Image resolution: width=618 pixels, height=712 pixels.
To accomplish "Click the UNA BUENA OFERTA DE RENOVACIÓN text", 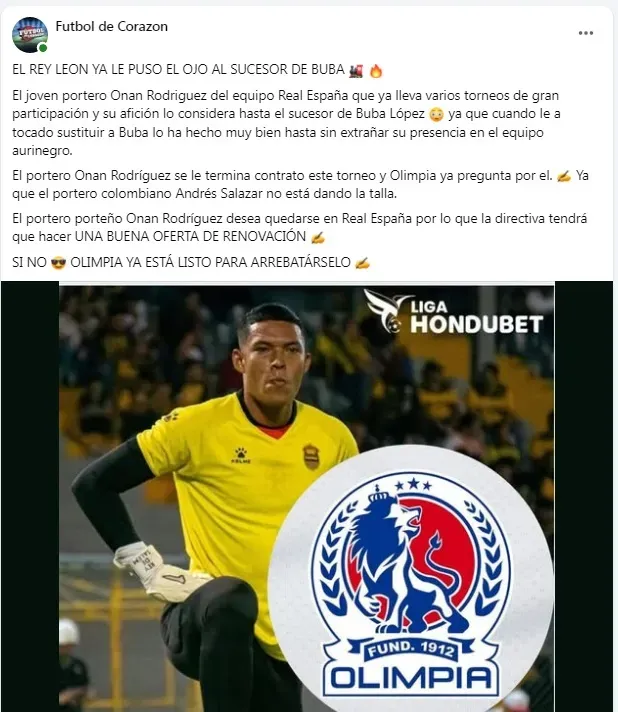I will [190, 237].
